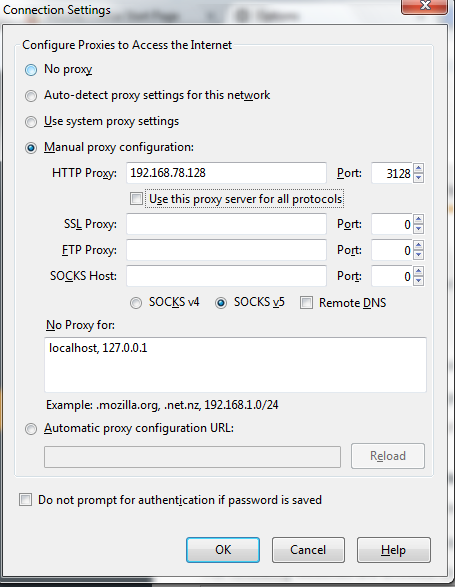Select Automatic proxy configuration URL option
This screenshot has width=455, height=587.
[x=31, y=429]
